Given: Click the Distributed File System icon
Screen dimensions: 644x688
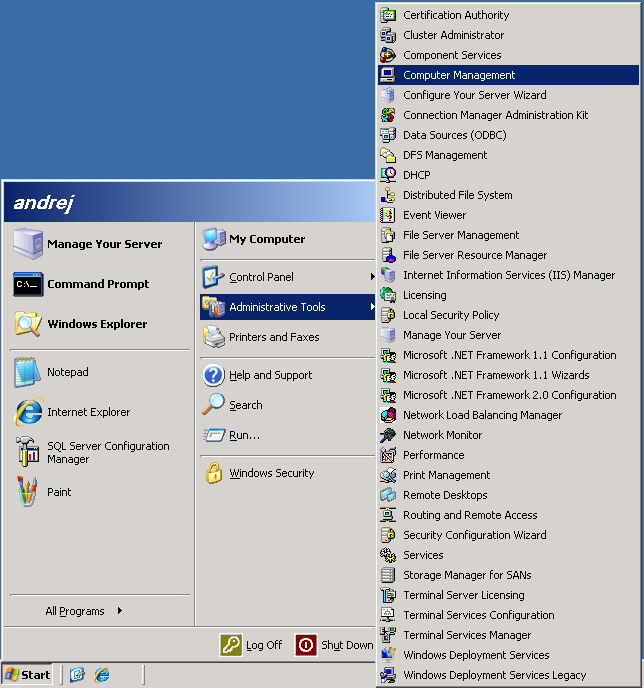Looking at the screenshot, I should [388, 195].
